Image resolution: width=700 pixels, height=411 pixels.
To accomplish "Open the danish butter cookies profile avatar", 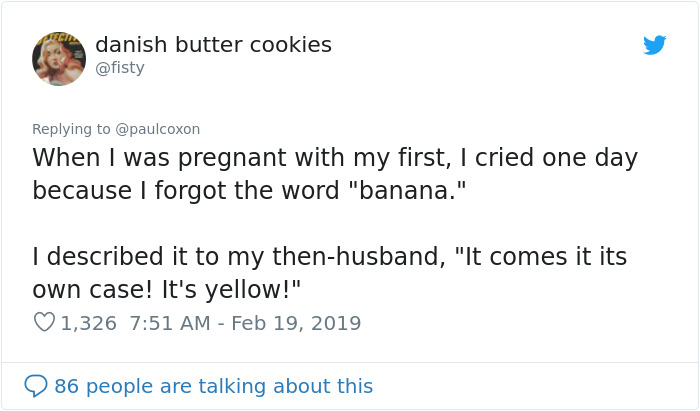I will (59, 58).
